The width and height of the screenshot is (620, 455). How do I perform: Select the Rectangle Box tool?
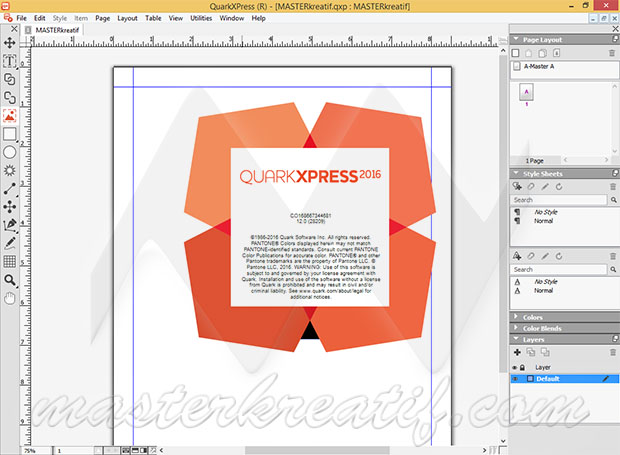click(9, 134)
